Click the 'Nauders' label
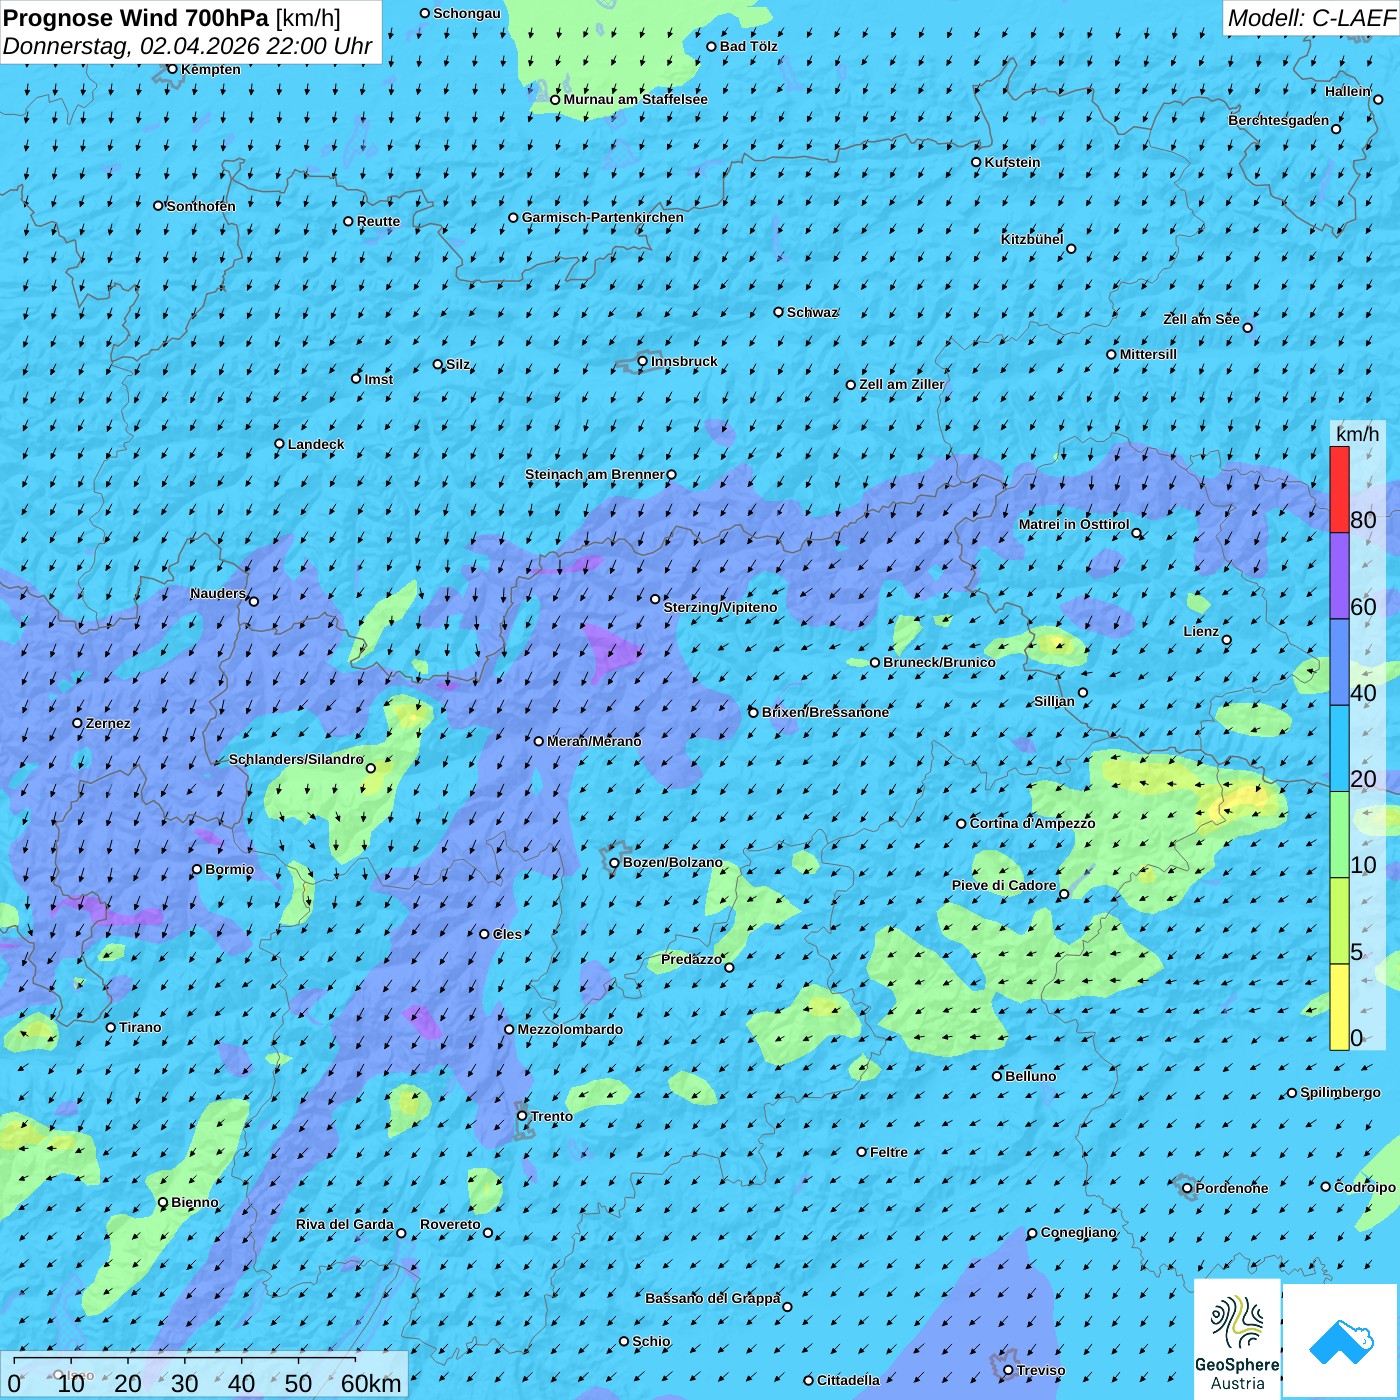Screen dimensions: 1400x1400 coord(218,593)
